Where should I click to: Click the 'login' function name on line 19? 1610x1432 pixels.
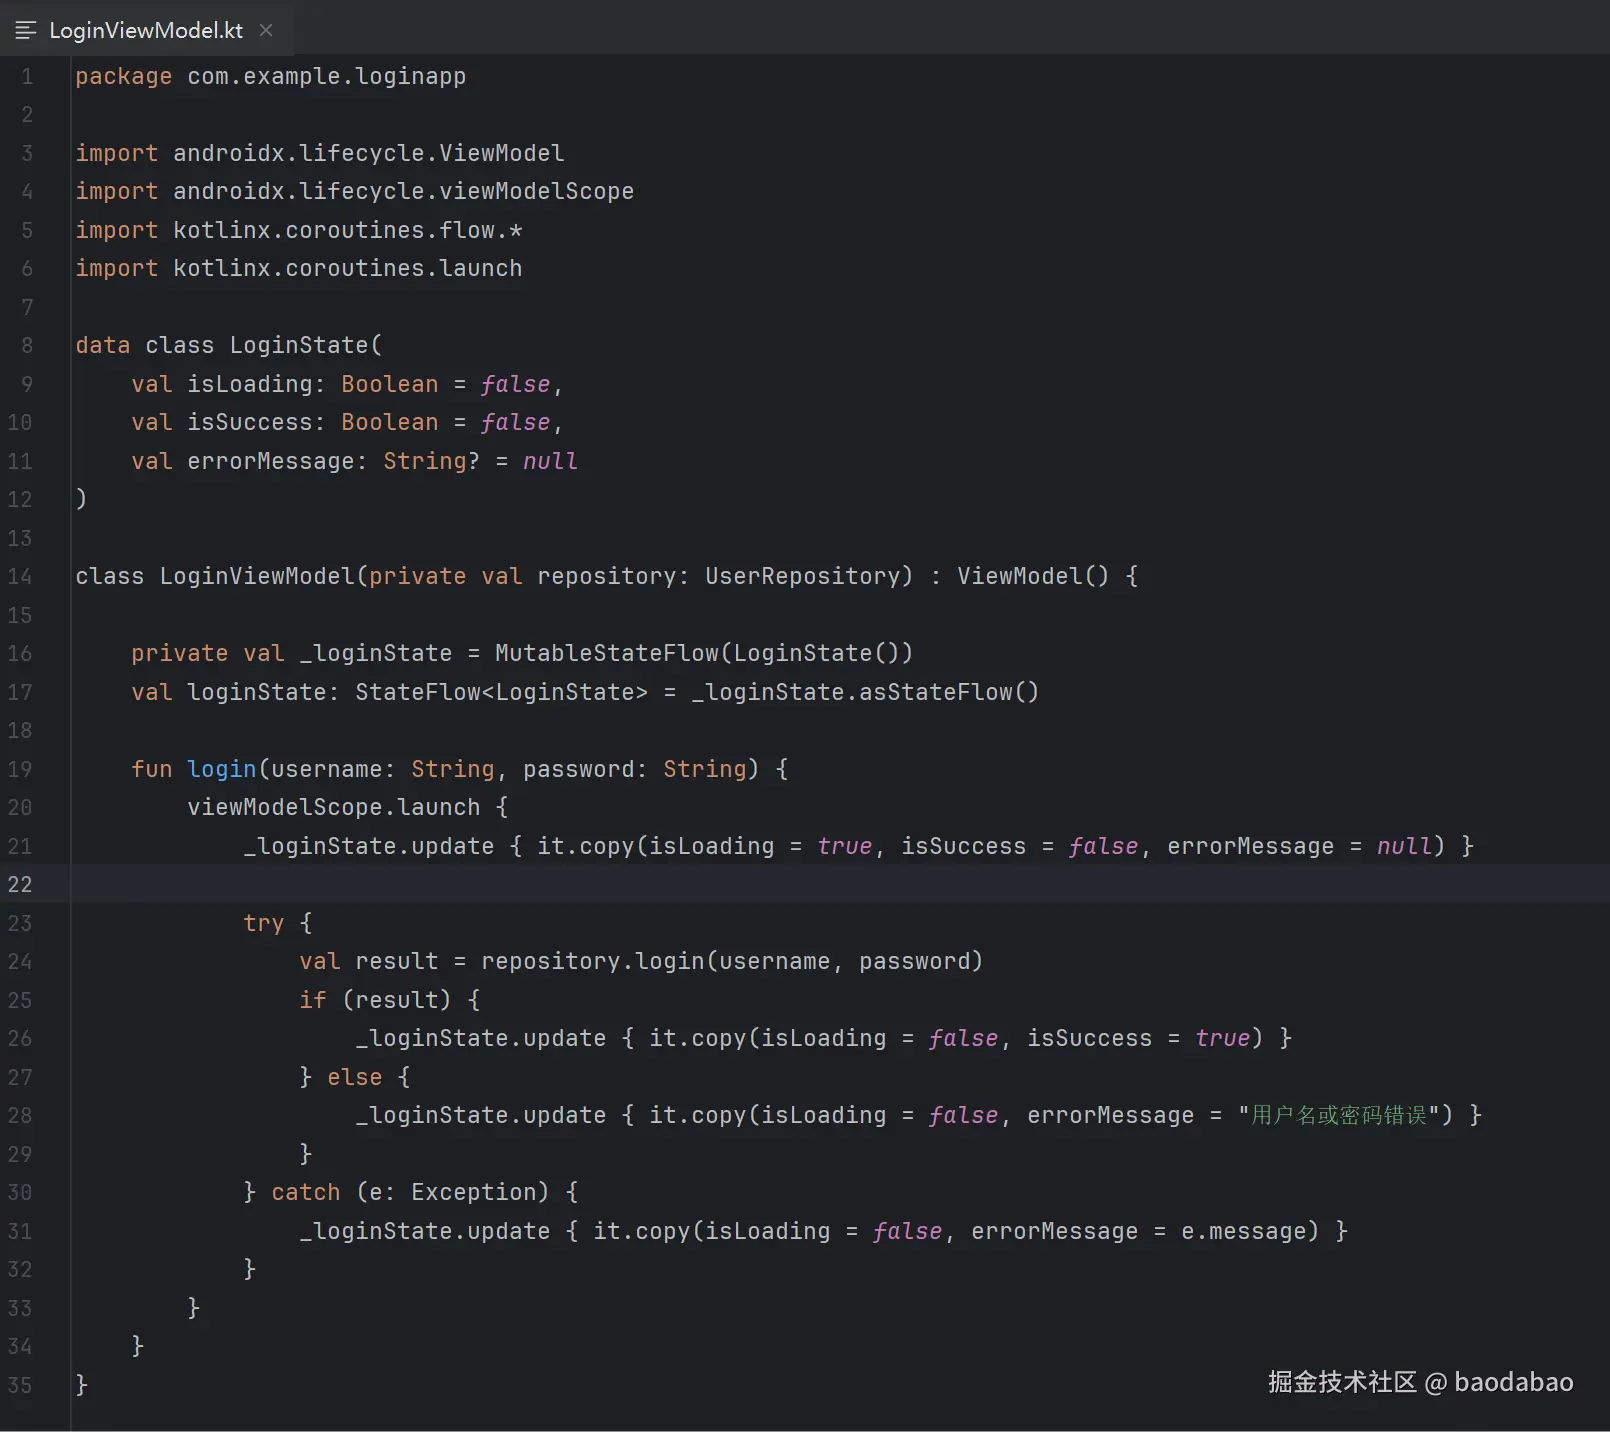click(x=222, y=769)
